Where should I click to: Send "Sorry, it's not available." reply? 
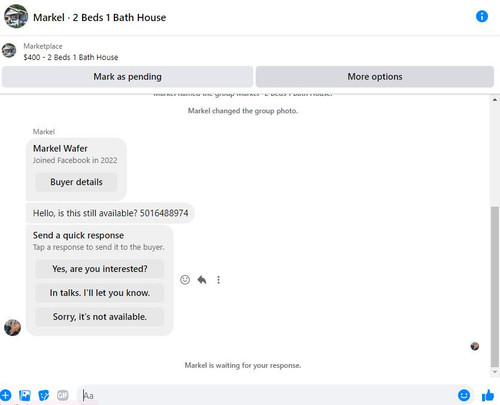click(100, 317)
